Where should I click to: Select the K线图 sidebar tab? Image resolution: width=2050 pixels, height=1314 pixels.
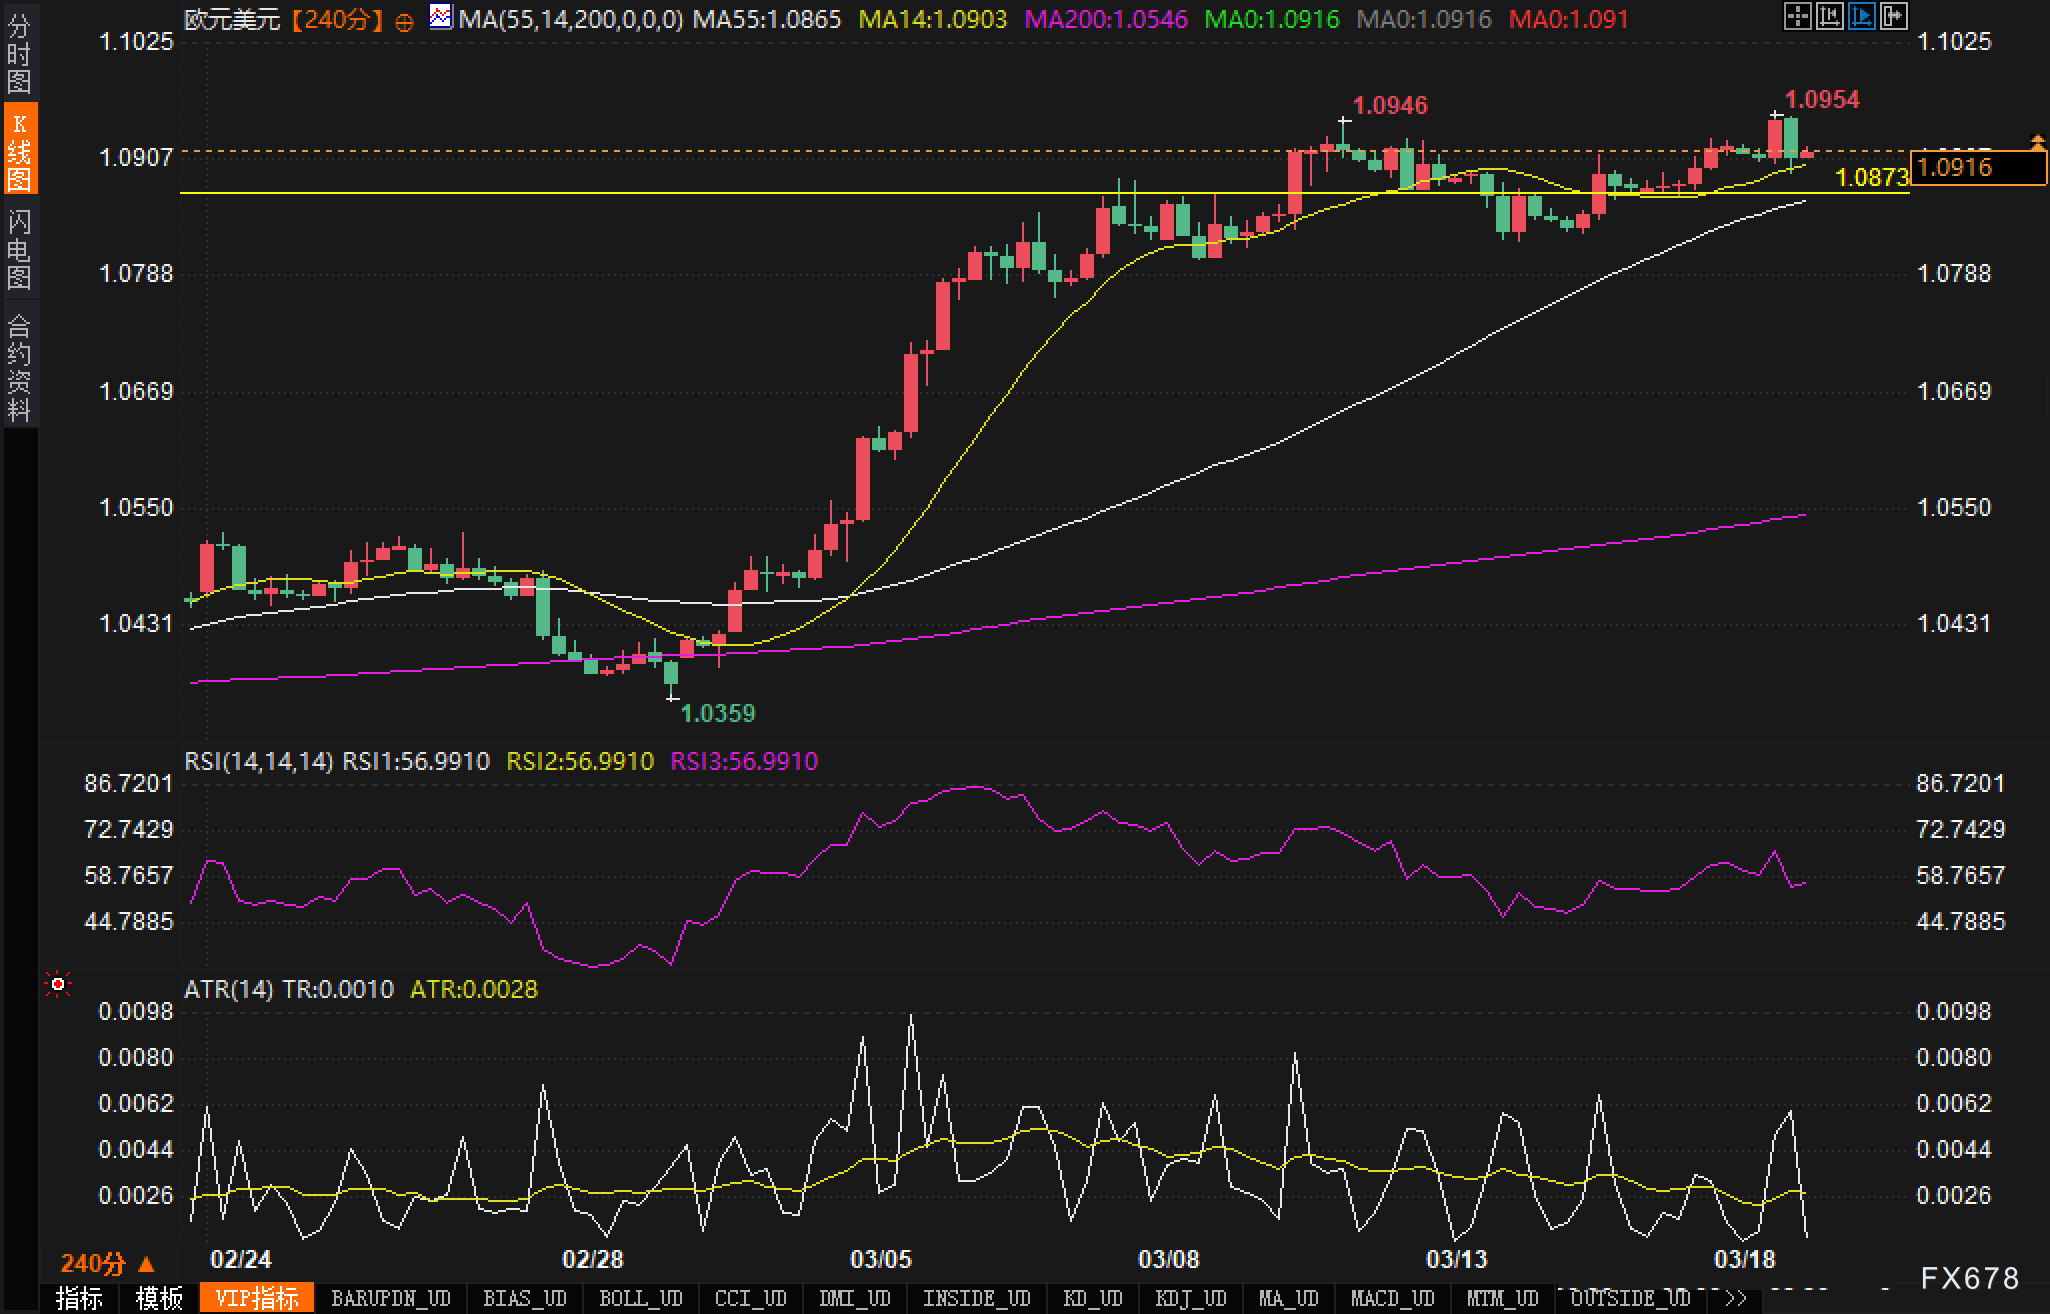(19, 150)
